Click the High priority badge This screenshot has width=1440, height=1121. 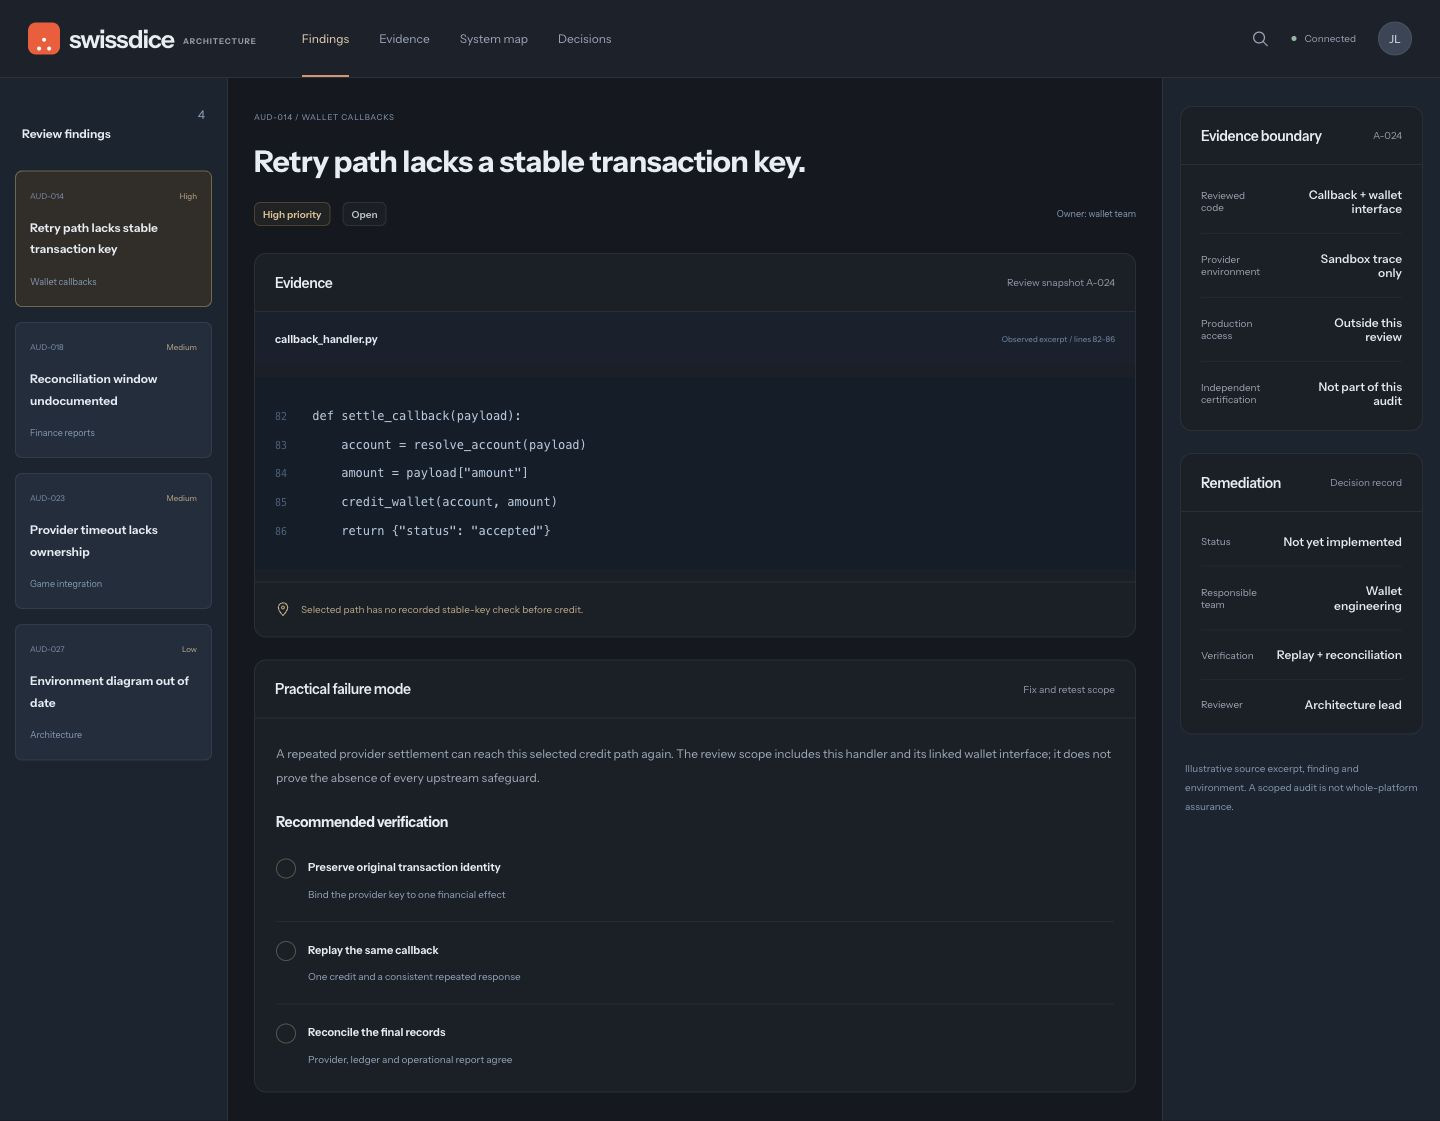click(292, 214)
